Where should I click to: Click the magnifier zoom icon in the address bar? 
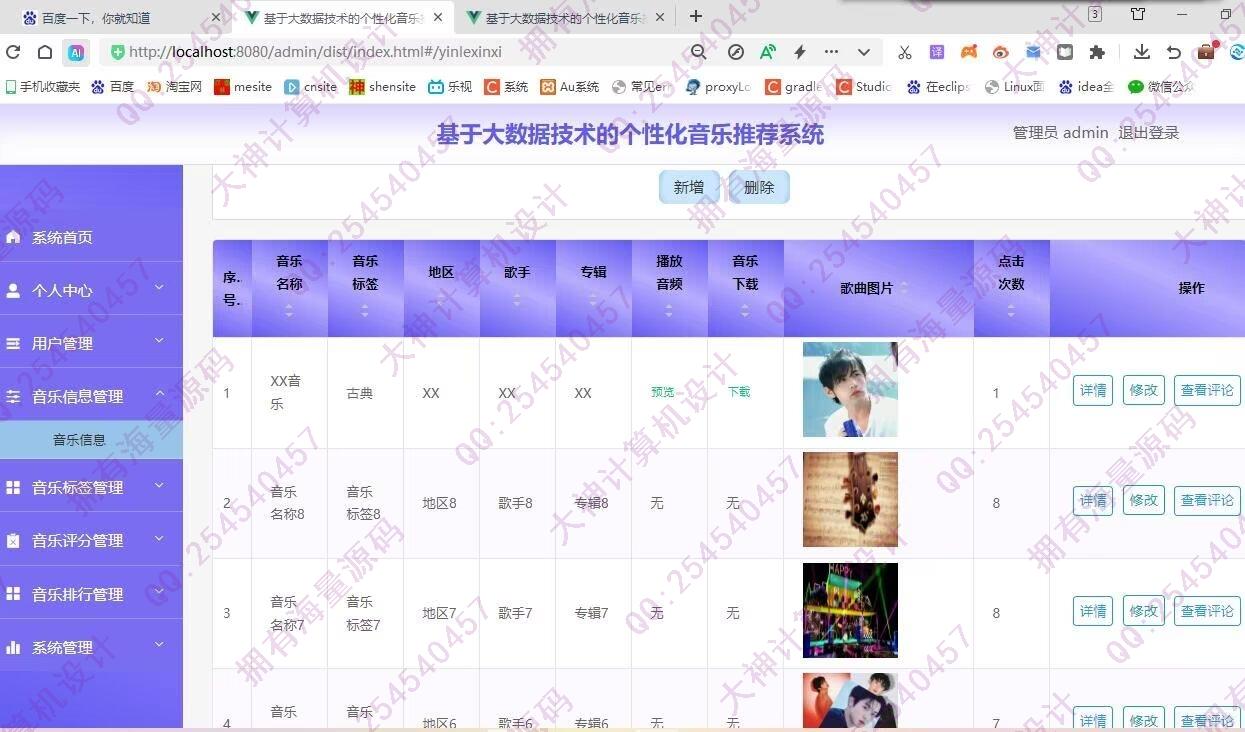tap(699, 52)
